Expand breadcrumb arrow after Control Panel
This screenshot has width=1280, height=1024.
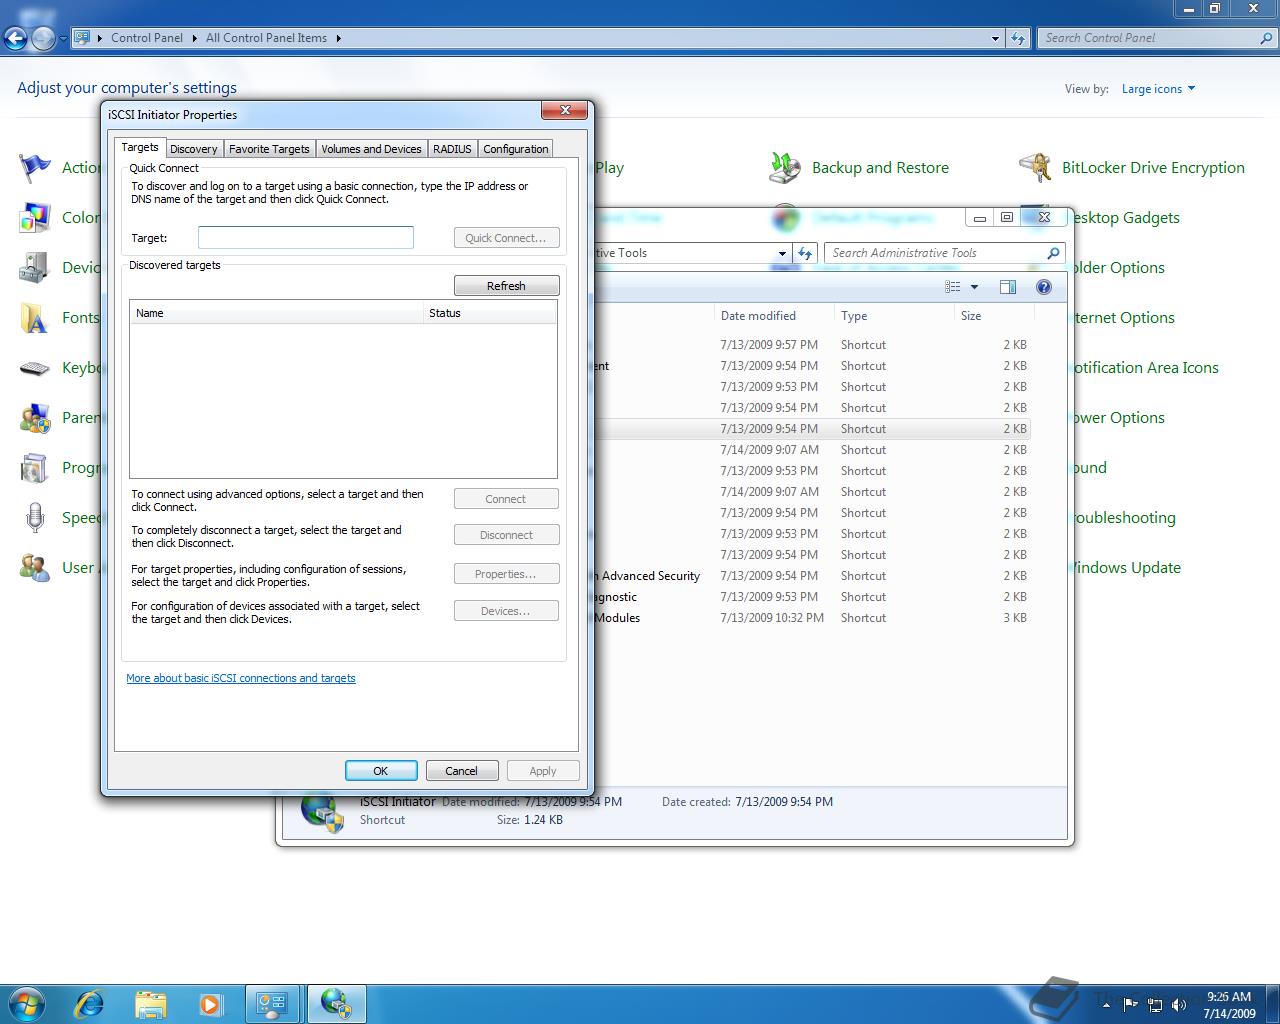click(194, 38)
